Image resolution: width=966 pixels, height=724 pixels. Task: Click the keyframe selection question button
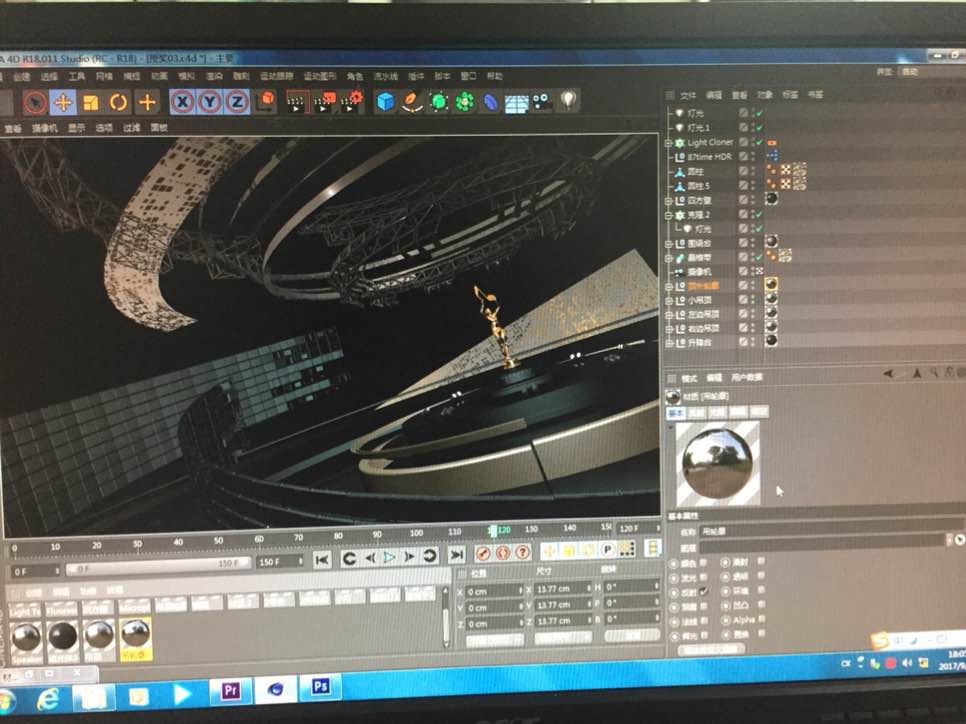tap(522, 552)
